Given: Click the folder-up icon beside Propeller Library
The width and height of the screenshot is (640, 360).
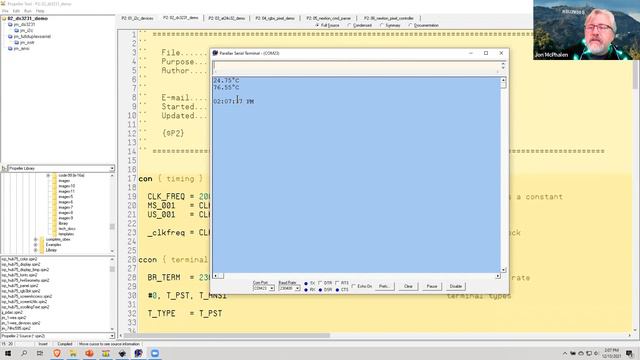Looking at the screenshot, I should coord(4,169).
